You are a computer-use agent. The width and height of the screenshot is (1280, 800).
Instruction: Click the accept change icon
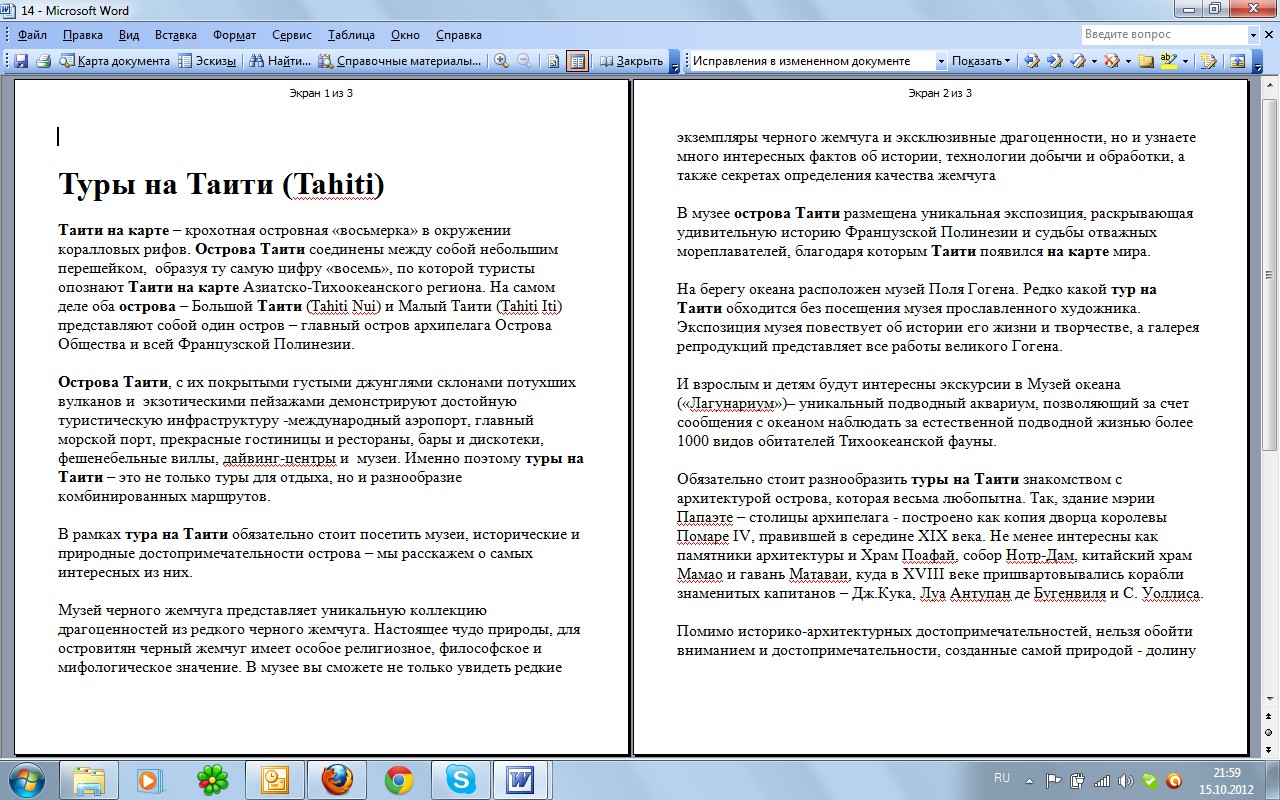tap(1077, 61)
